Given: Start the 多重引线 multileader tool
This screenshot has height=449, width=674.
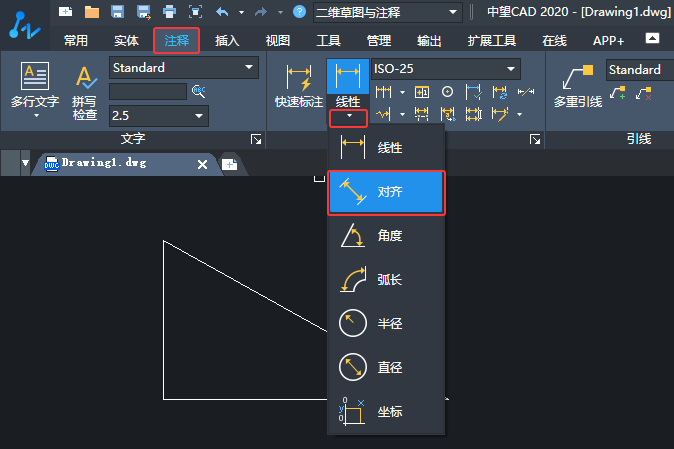Looking at the screenshot, I should click(578, 86).
